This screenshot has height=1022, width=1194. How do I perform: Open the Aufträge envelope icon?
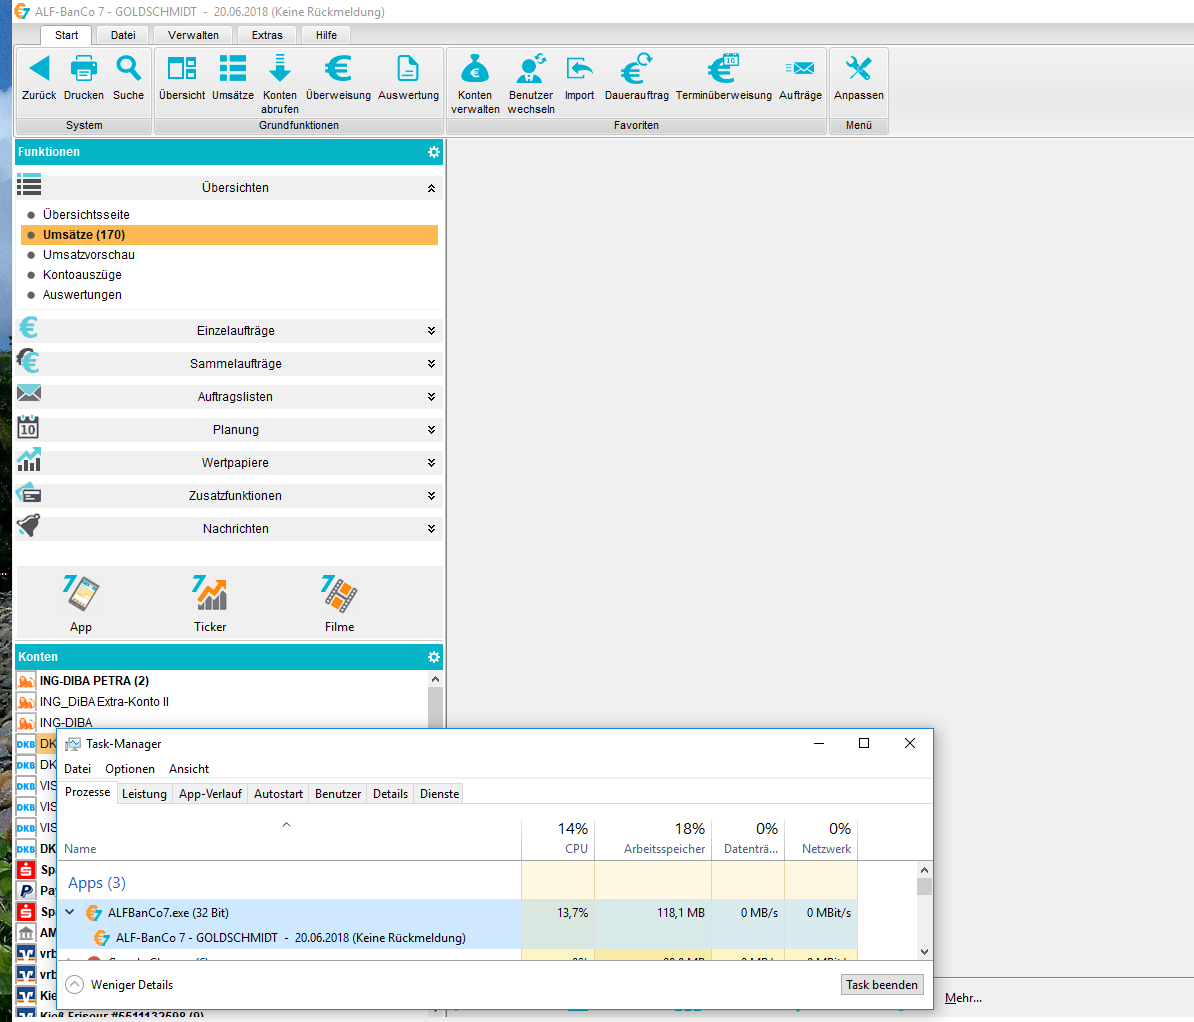click(800, 69)
